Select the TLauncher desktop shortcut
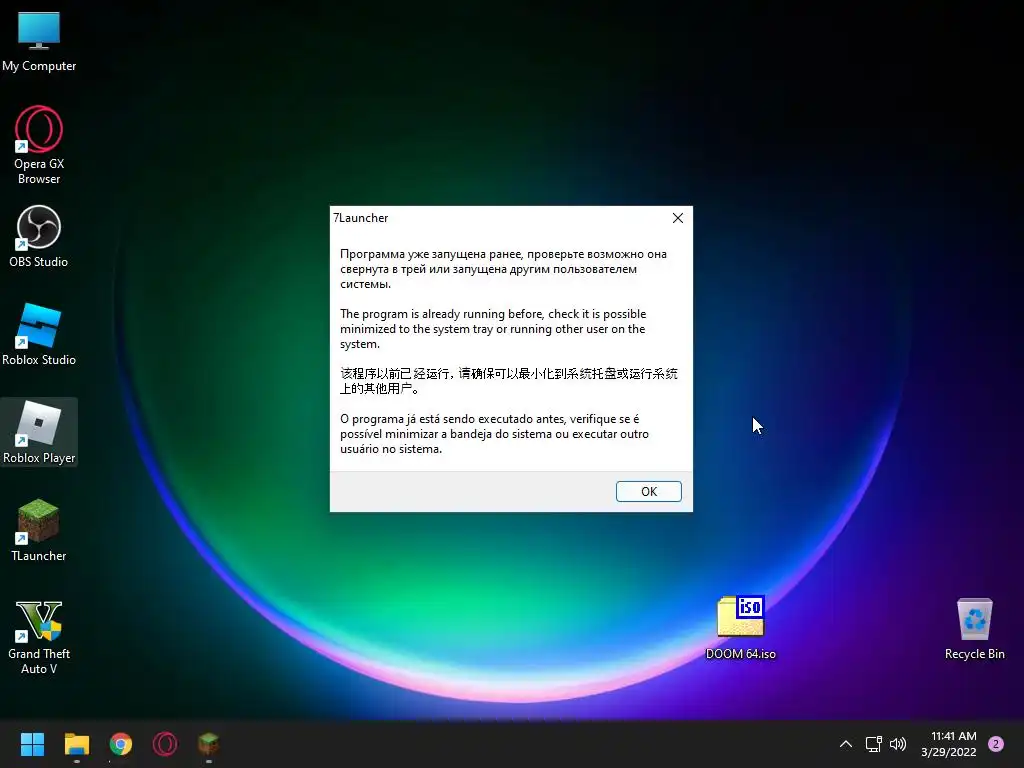 tap(39, 530)
